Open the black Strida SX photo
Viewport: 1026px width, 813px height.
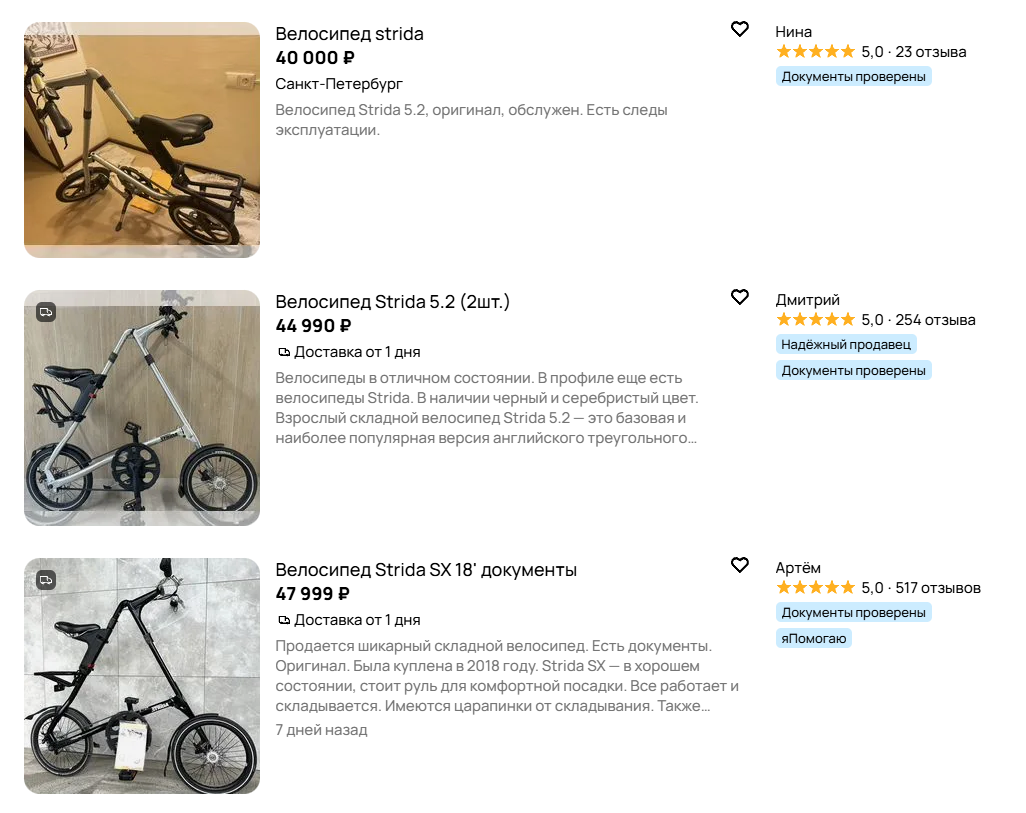point(142,676)
